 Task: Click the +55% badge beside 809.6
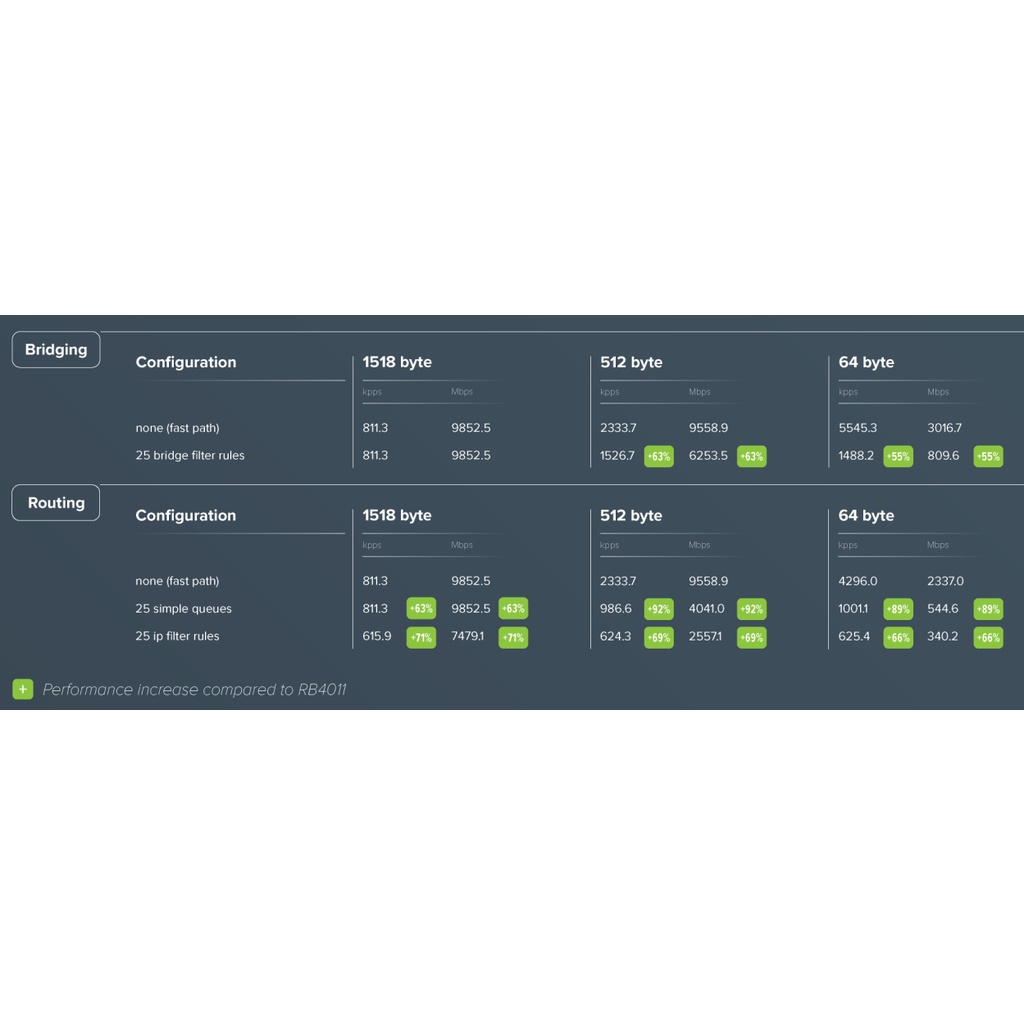[988, 456]
